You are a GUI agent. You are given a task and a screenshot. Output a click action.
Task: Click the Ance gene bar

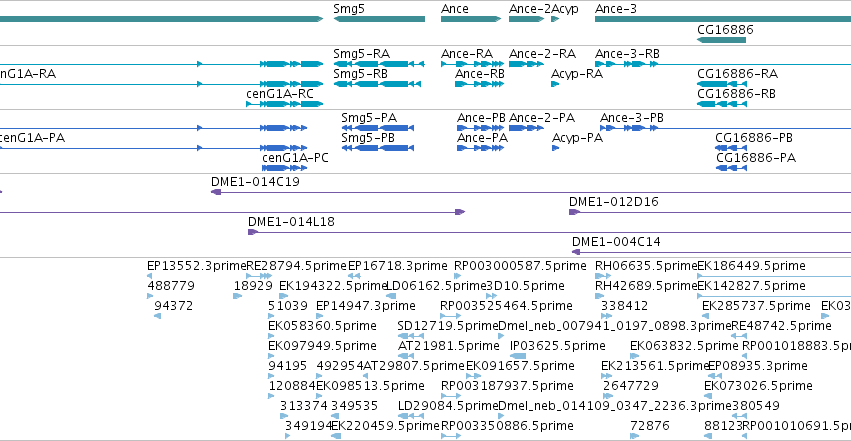tap(471, 19)
